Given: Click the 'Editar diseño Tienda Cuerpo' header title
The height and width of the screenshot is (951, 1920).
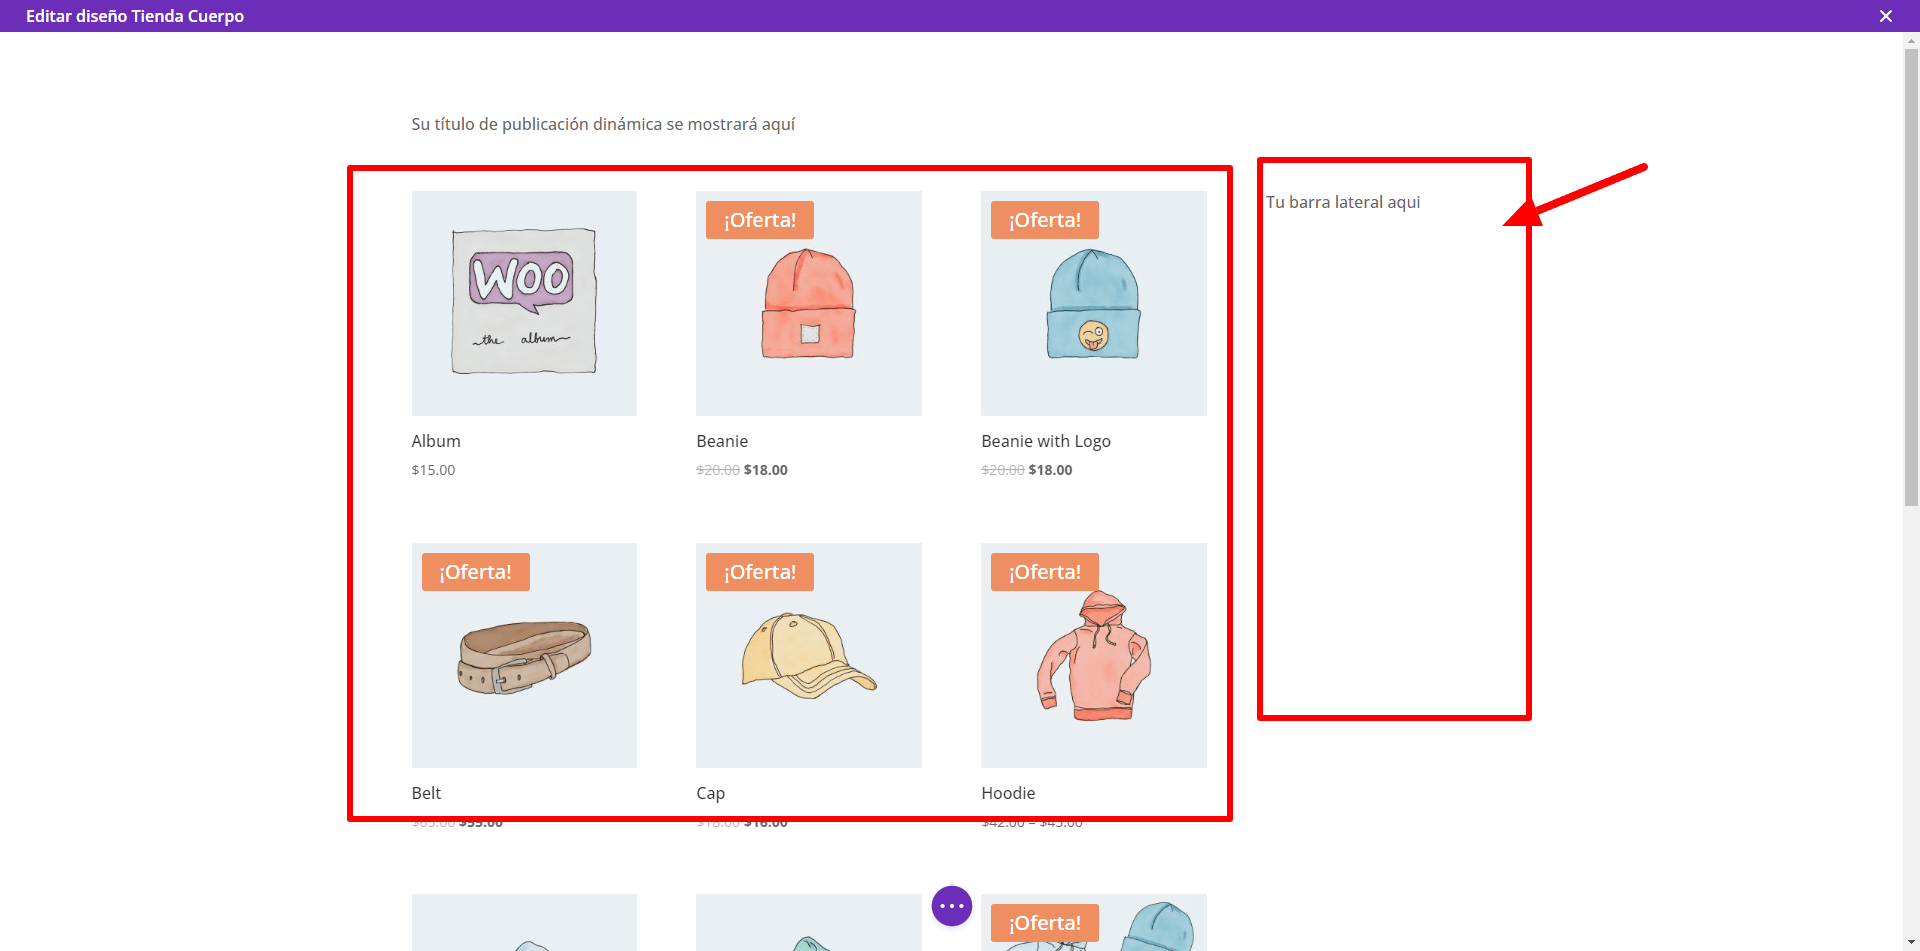Looking at the screenshot, I should coord(135,16).
